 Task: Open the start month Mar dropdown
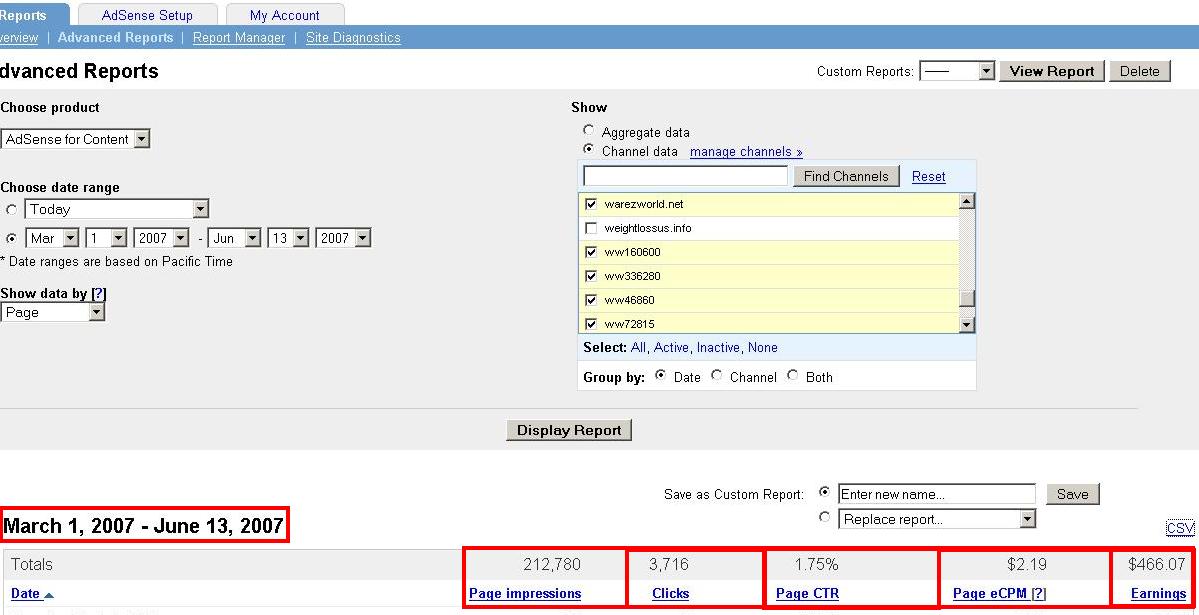(52, 238)
